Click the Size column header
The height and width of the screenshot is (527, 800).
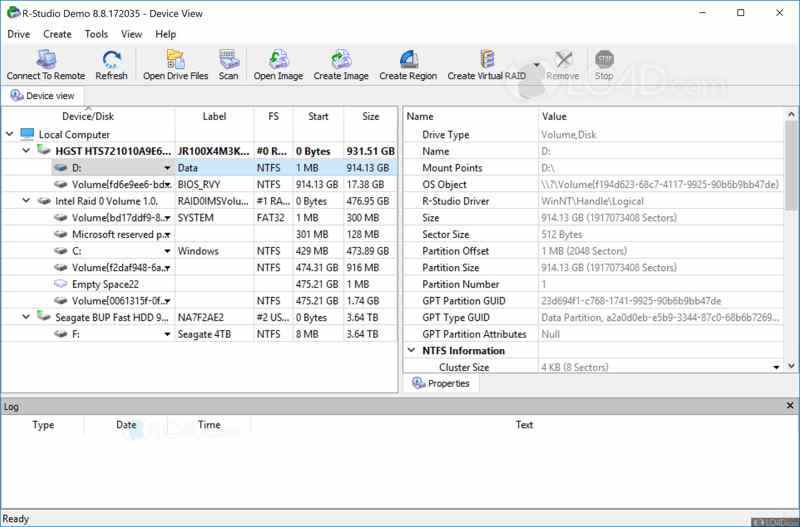[x=370, y=117]
